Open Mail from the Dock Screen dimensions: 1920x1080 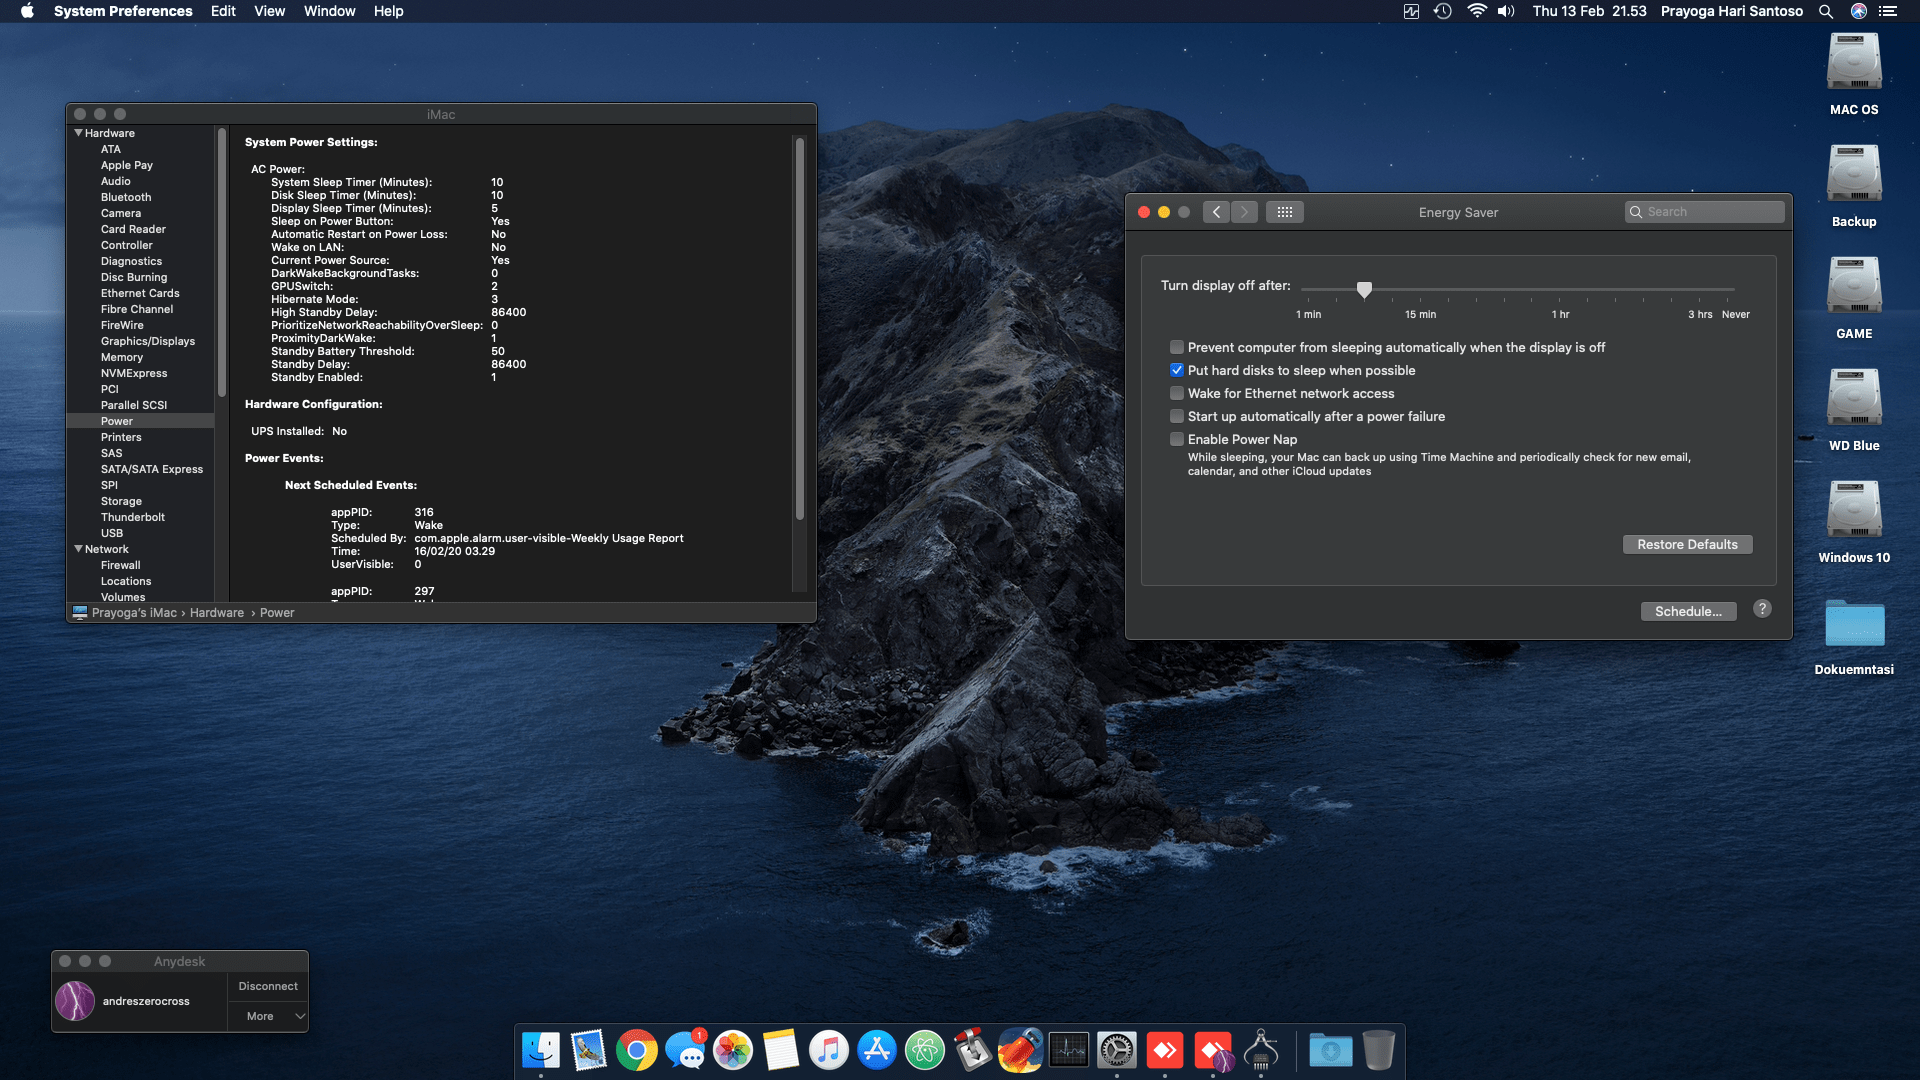click(589, 1051)
